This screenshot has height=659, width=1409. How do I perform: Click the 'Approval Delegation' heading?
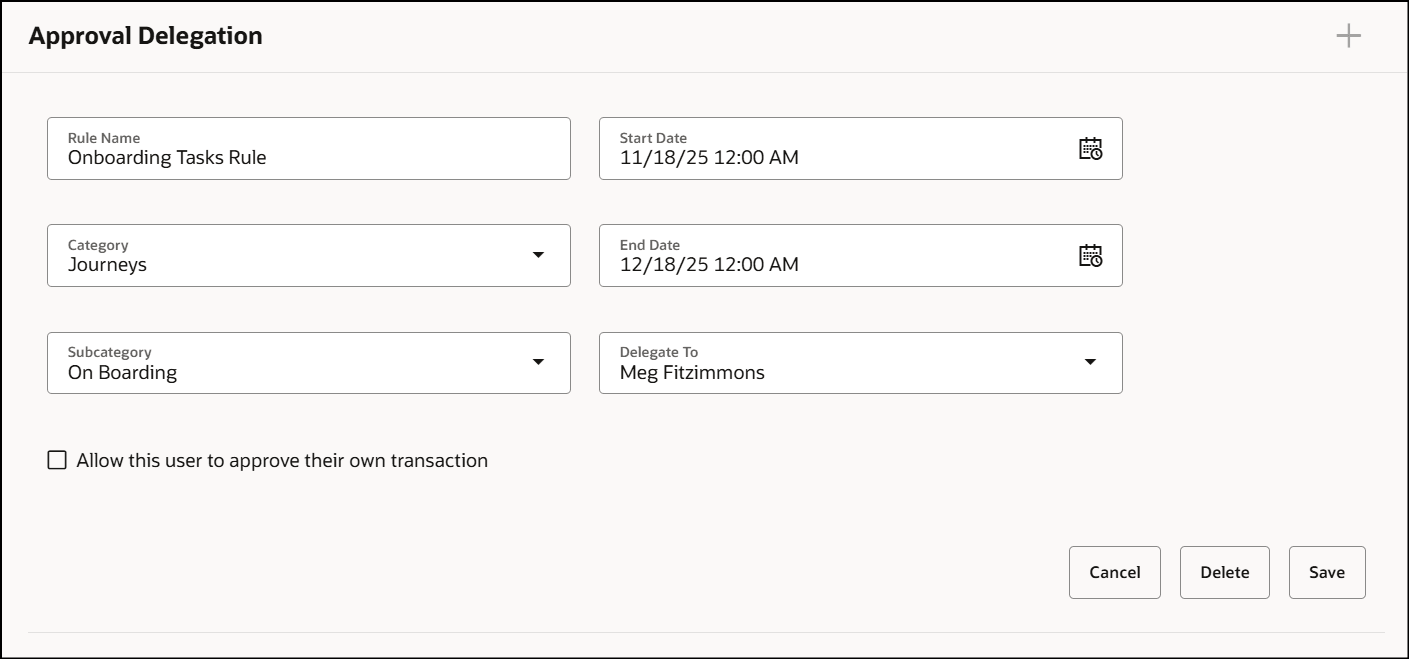(145, 35)
